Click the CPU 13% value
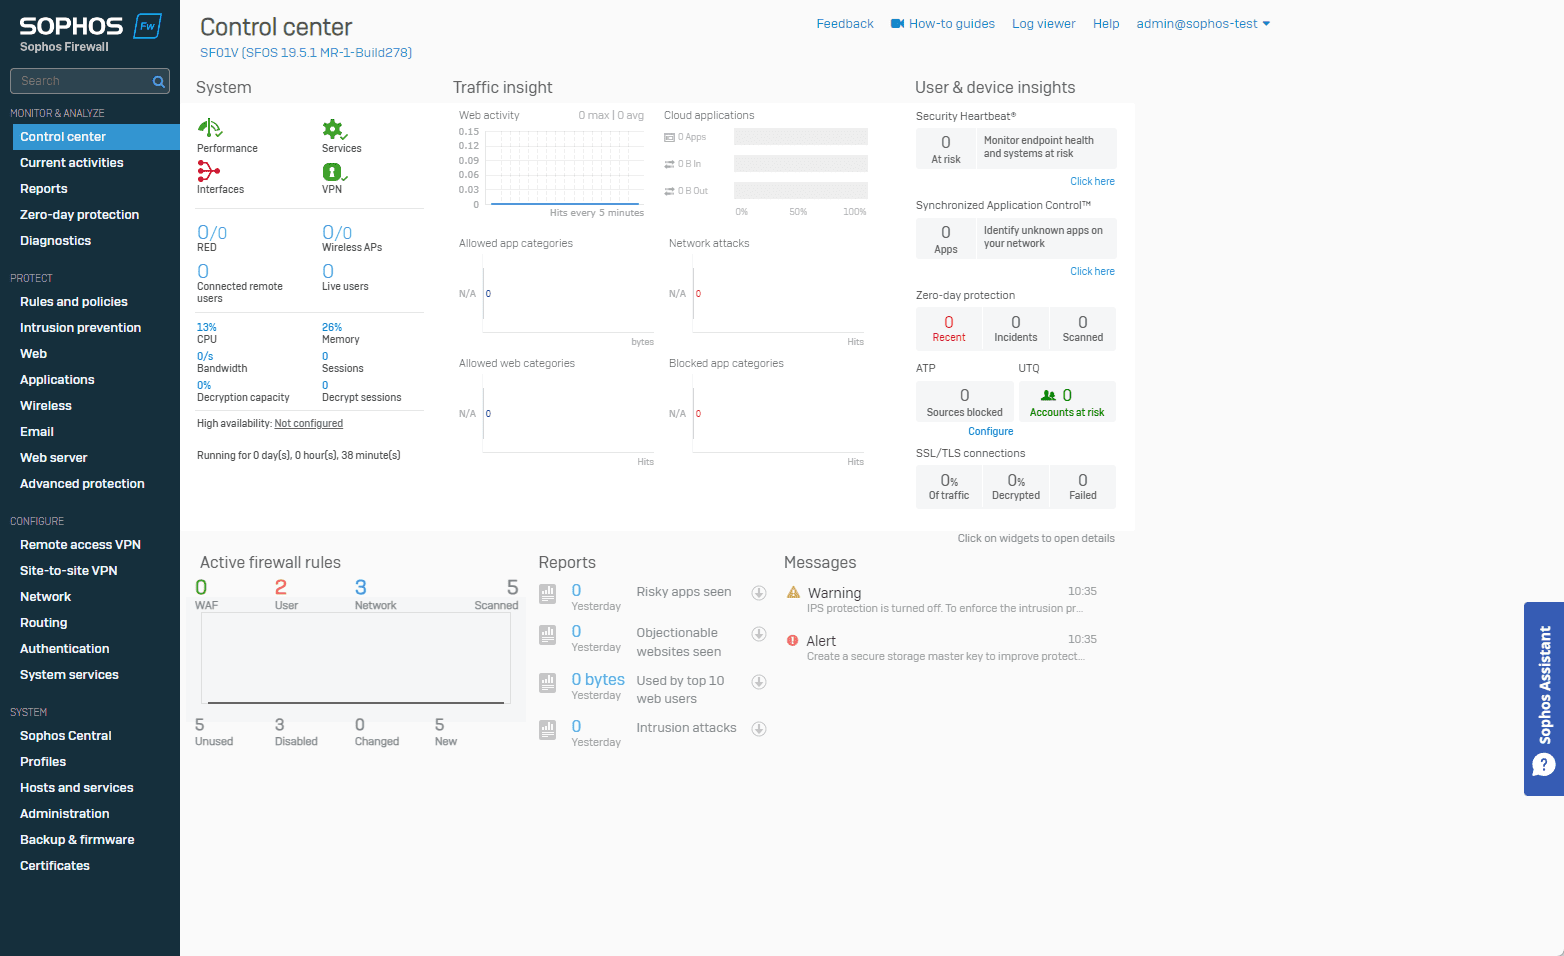Screen dimensions: 1564x956 click(207, 328)
